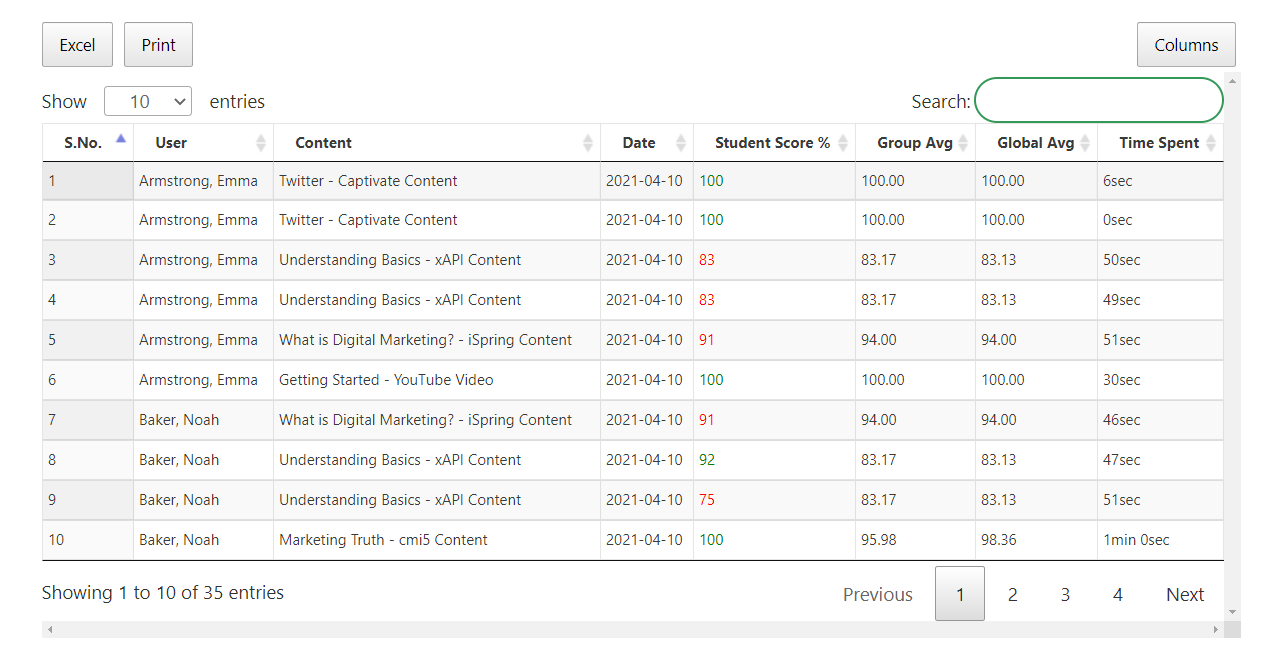The image size is (1274, 664).
Task: Sort by Group Avg header
Action: [915, 143]
